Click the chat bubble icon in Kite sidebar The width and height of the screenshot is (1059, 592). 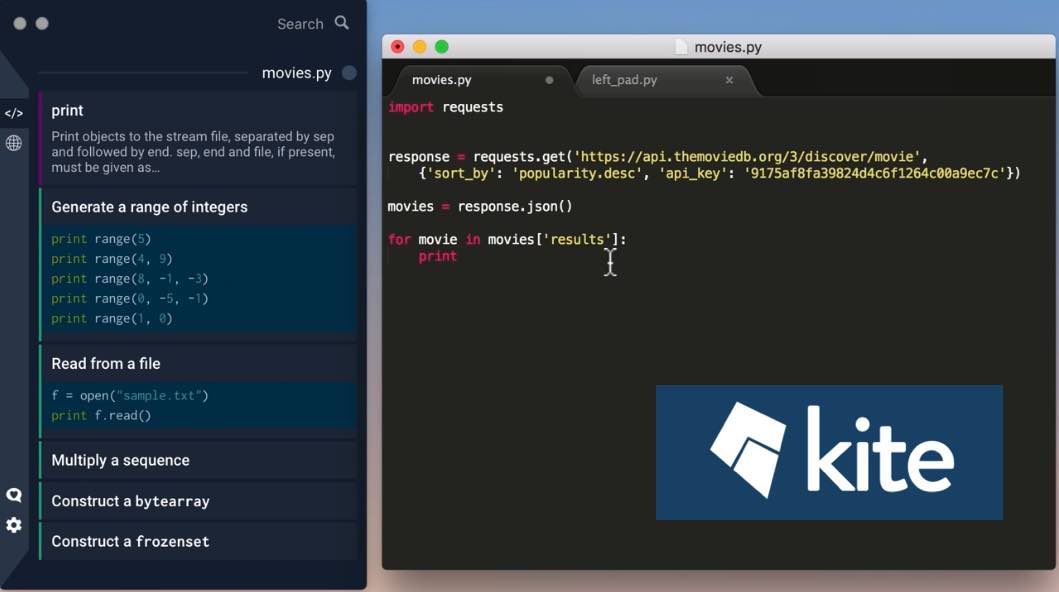pos(14,495)
